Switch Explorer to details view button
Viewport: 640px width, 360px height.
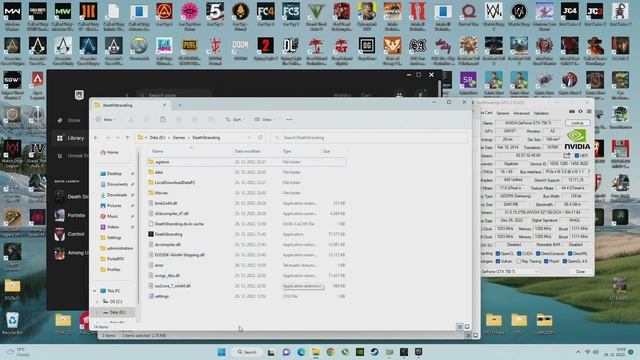[460, 327]
